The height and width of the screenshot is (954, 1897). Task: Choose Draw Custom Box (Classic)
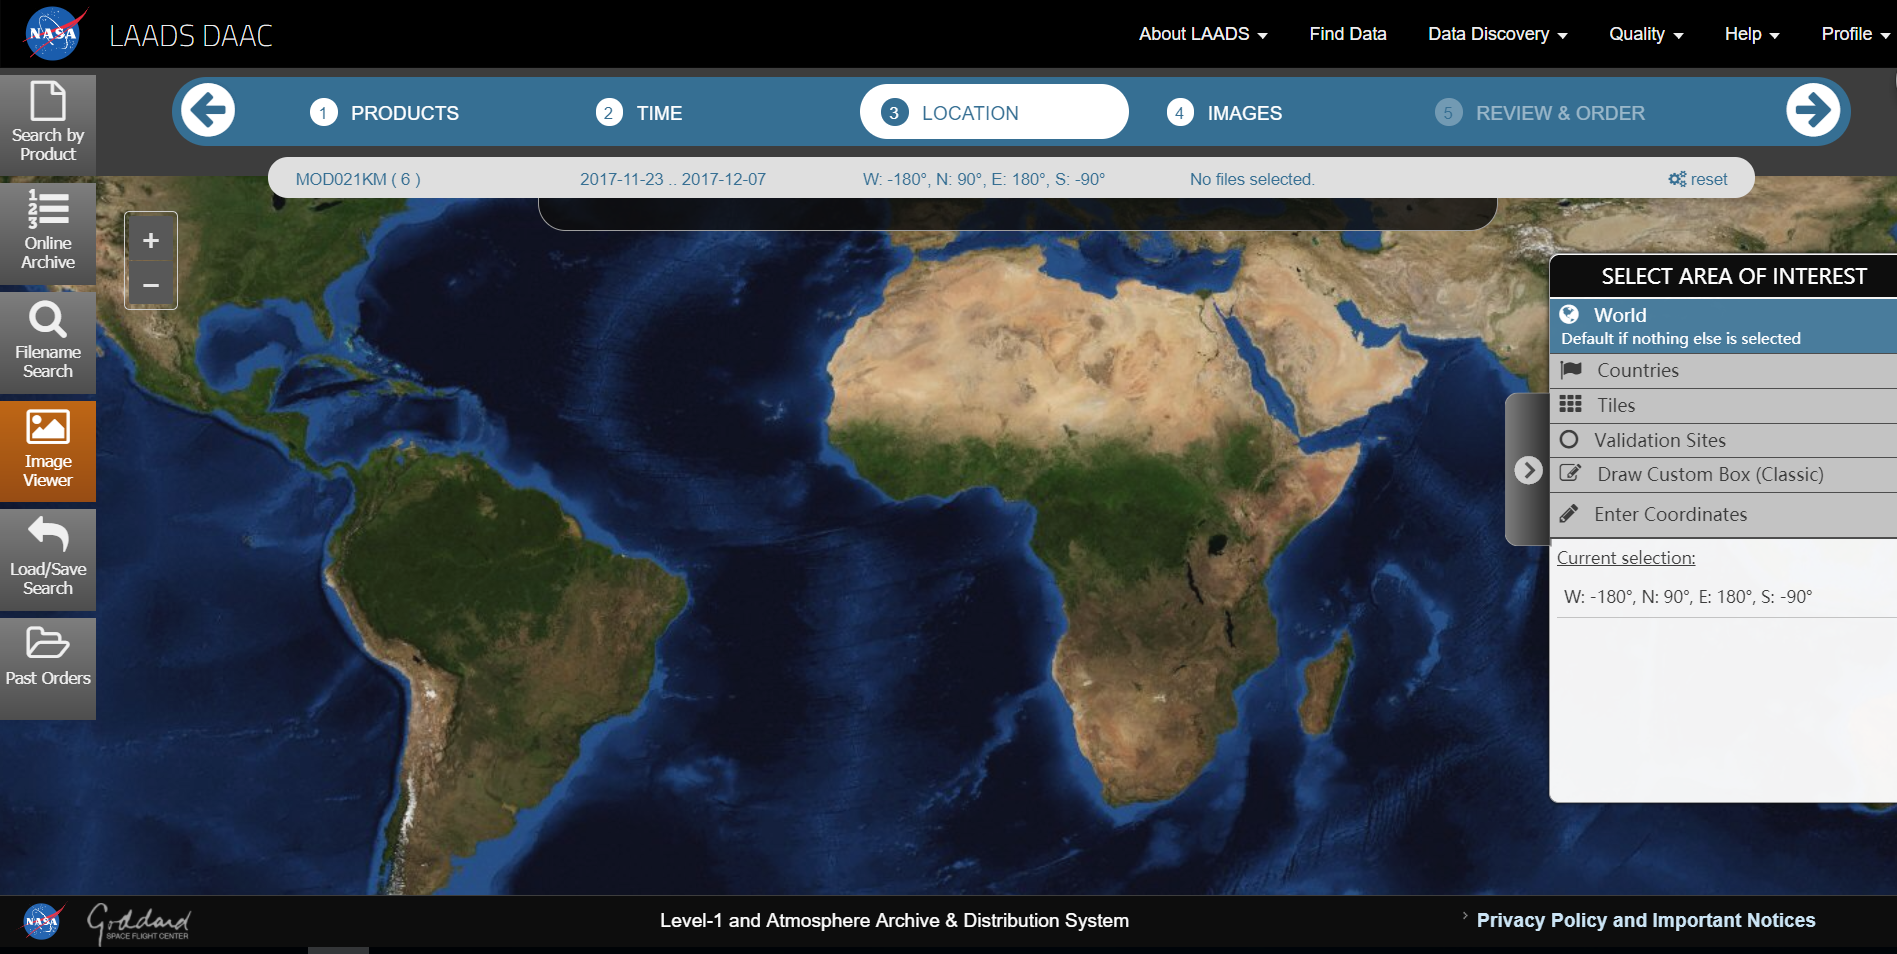(x=1723, y=475)
